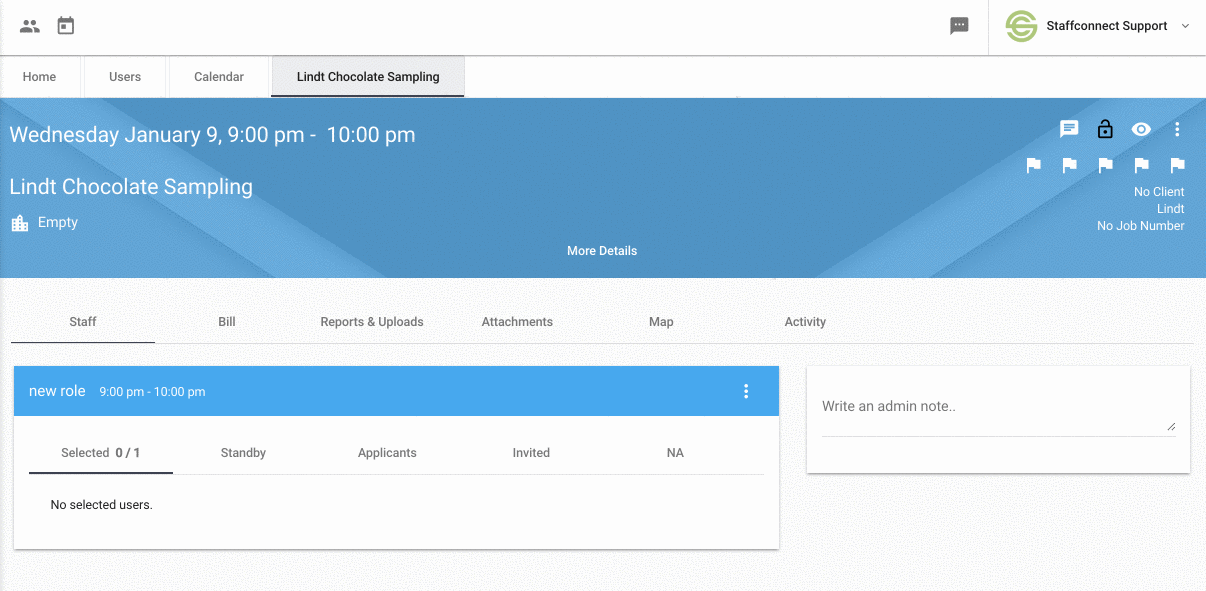Toggle the second flag icon
Image resolution: width=1206 pixels, height=591 pixels.
point(1070,165)
